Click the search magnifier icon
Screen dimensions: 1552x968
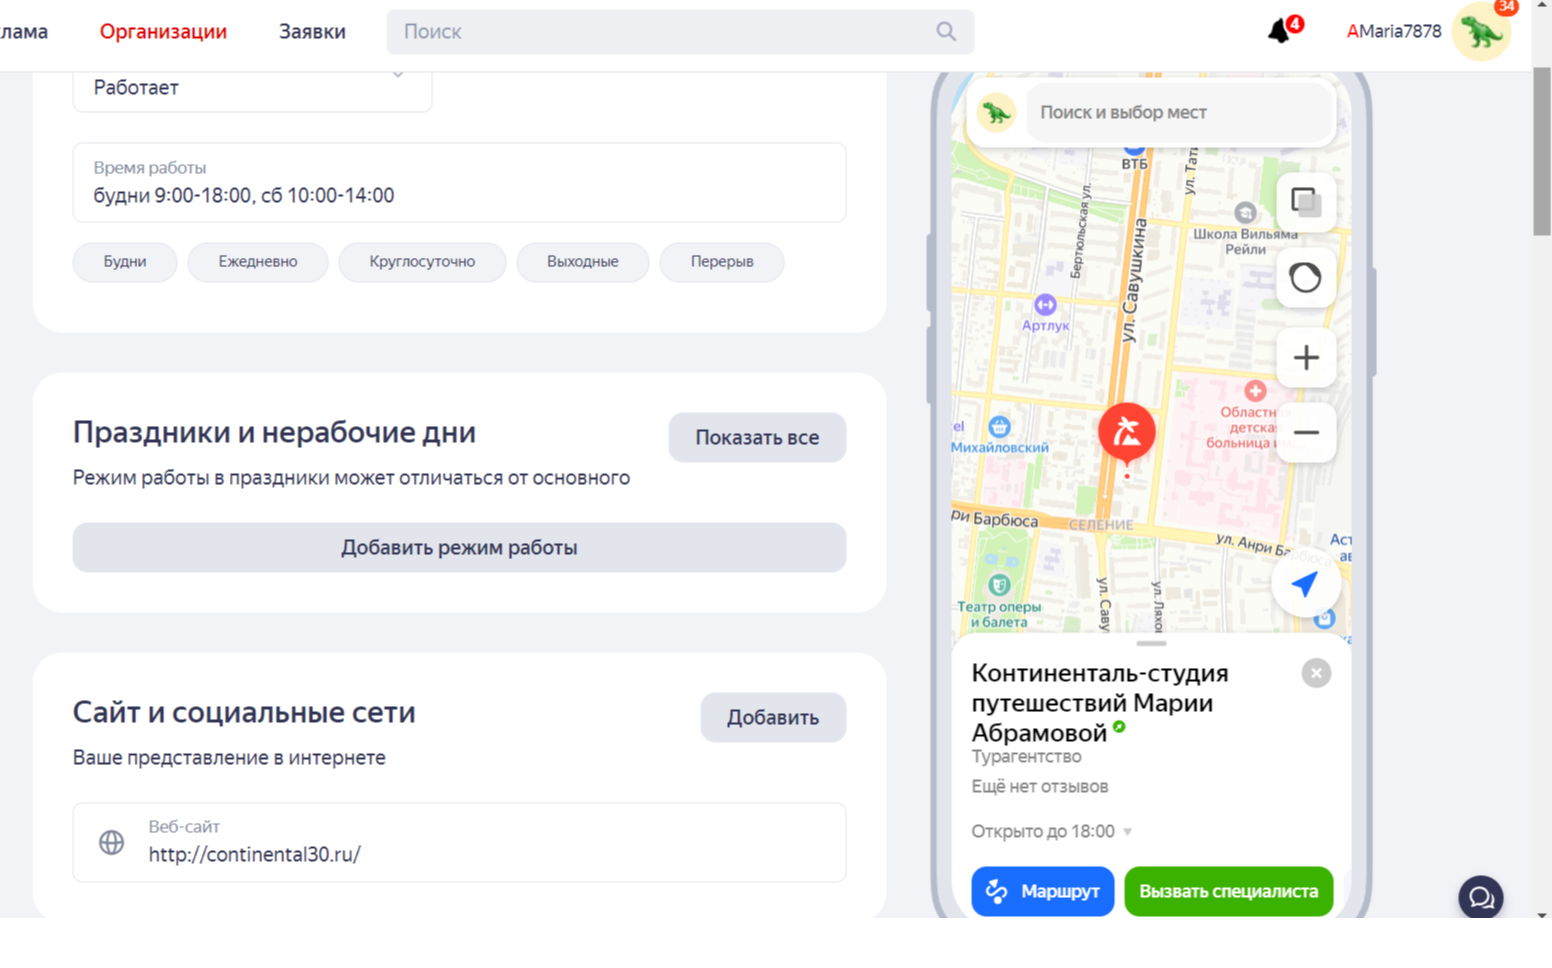click(x=945, y=32)
